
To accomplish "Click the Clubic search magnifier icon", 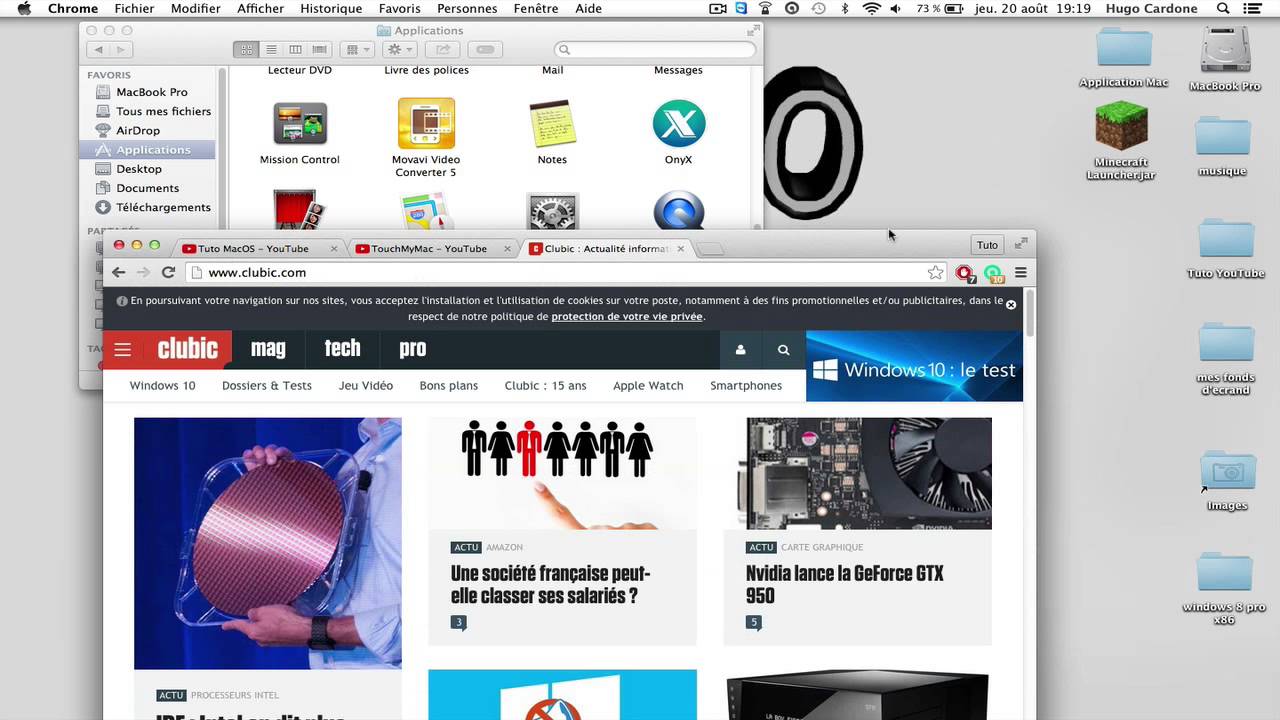I will (783, 350).
